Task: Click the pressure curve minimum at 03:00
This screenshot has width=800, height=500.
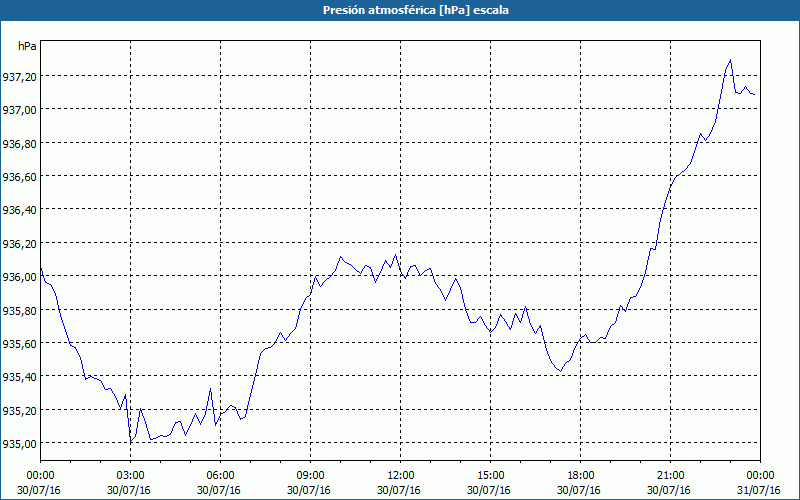Action: [131, 441]
